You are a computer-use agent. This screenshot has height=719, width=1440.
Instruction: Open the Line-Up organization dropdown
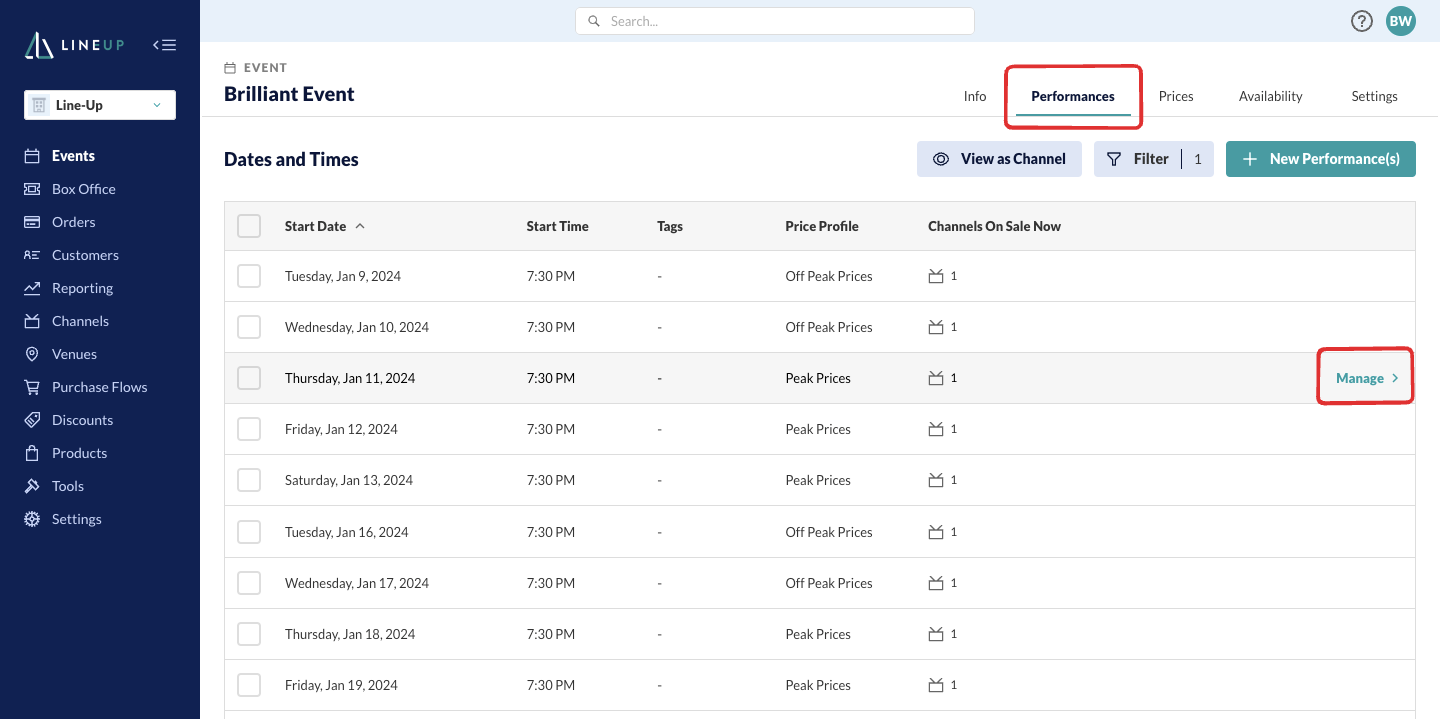[x=100, y=105]
